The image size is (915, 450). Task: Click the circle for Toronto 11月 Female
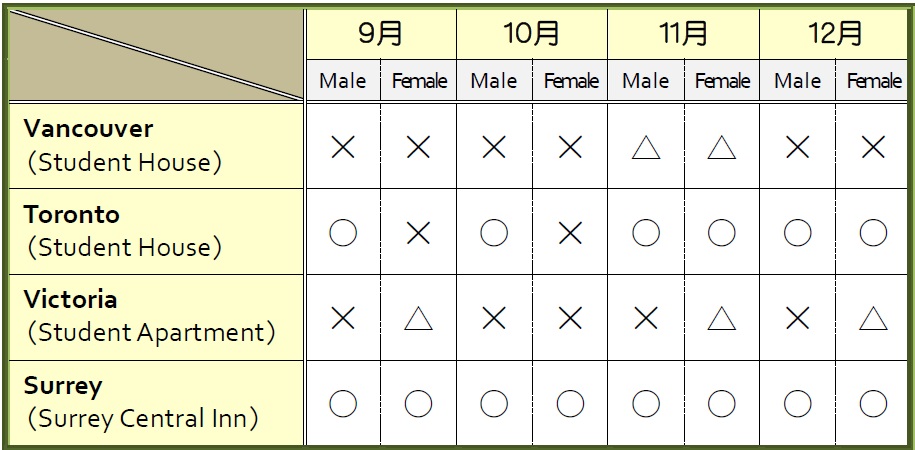[722, 233]
